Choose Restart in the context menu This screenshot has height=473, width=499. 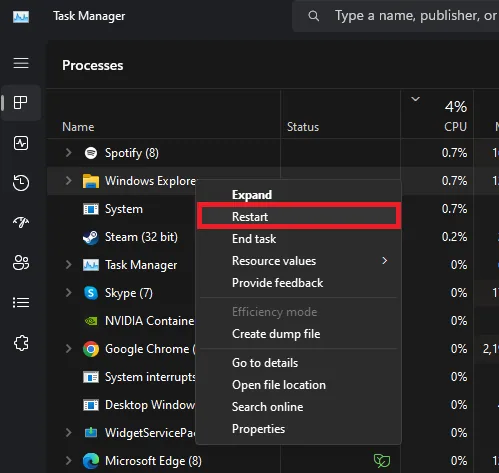click(299, 217)
